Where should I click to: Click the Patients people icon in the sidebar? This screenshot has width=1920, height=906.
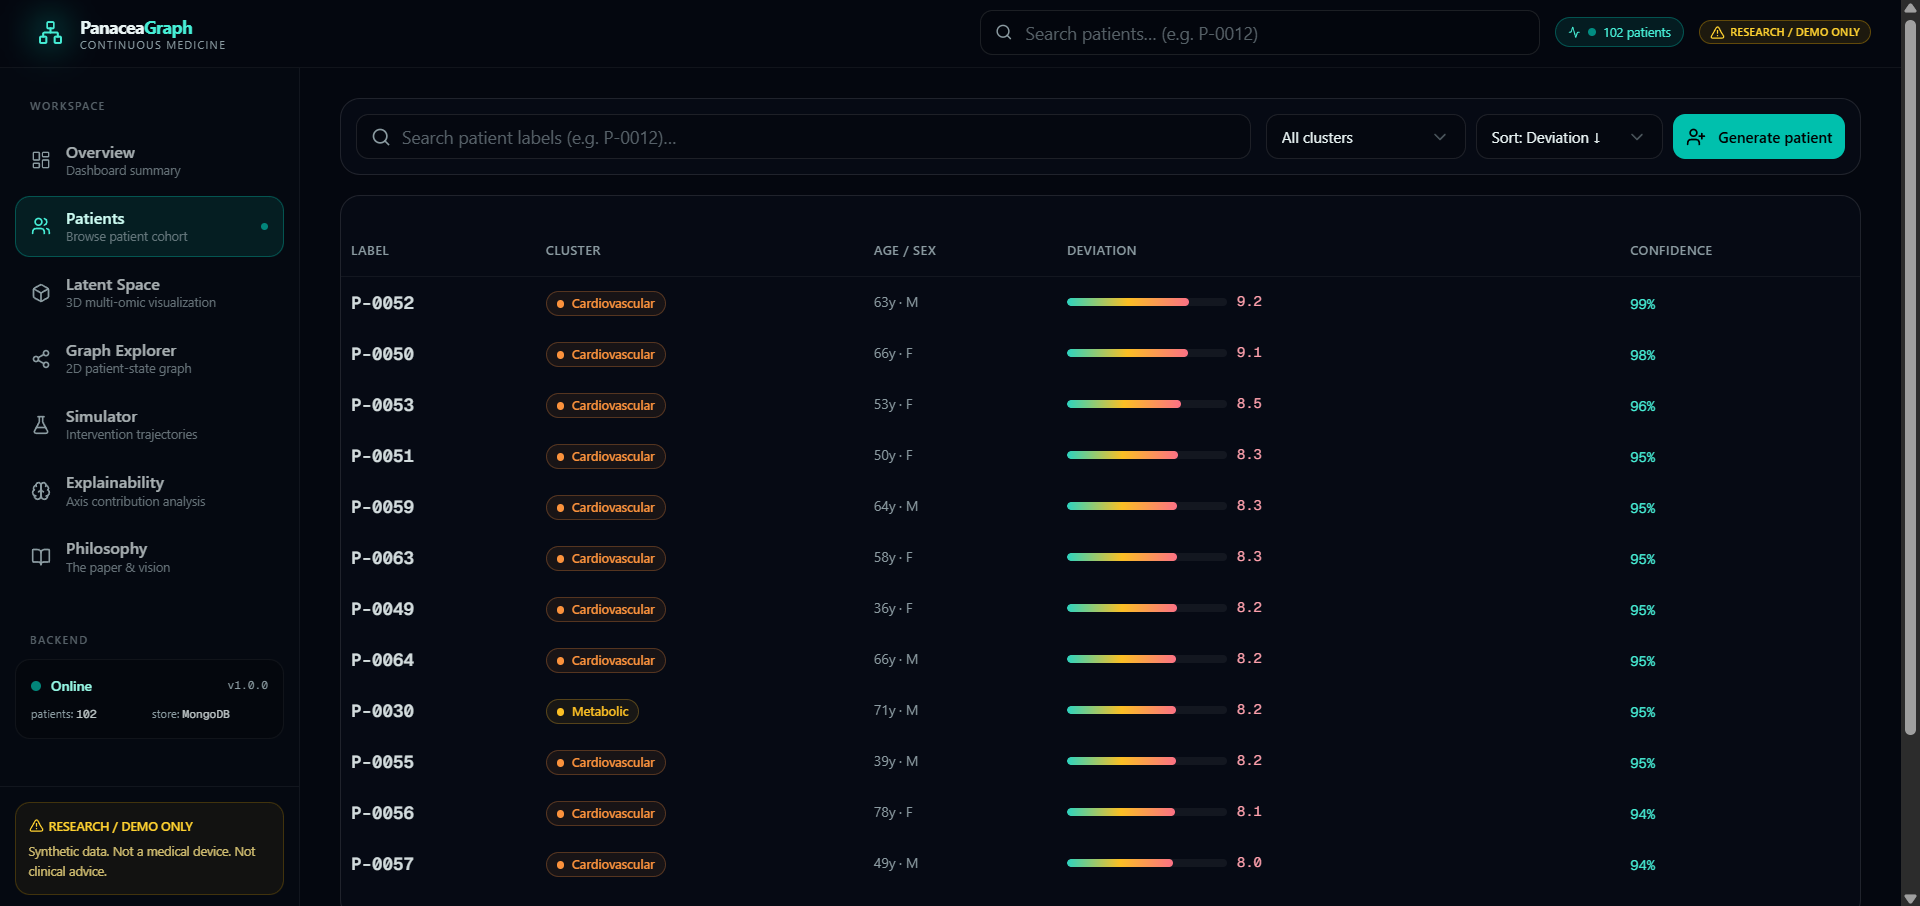click(41, 226)
